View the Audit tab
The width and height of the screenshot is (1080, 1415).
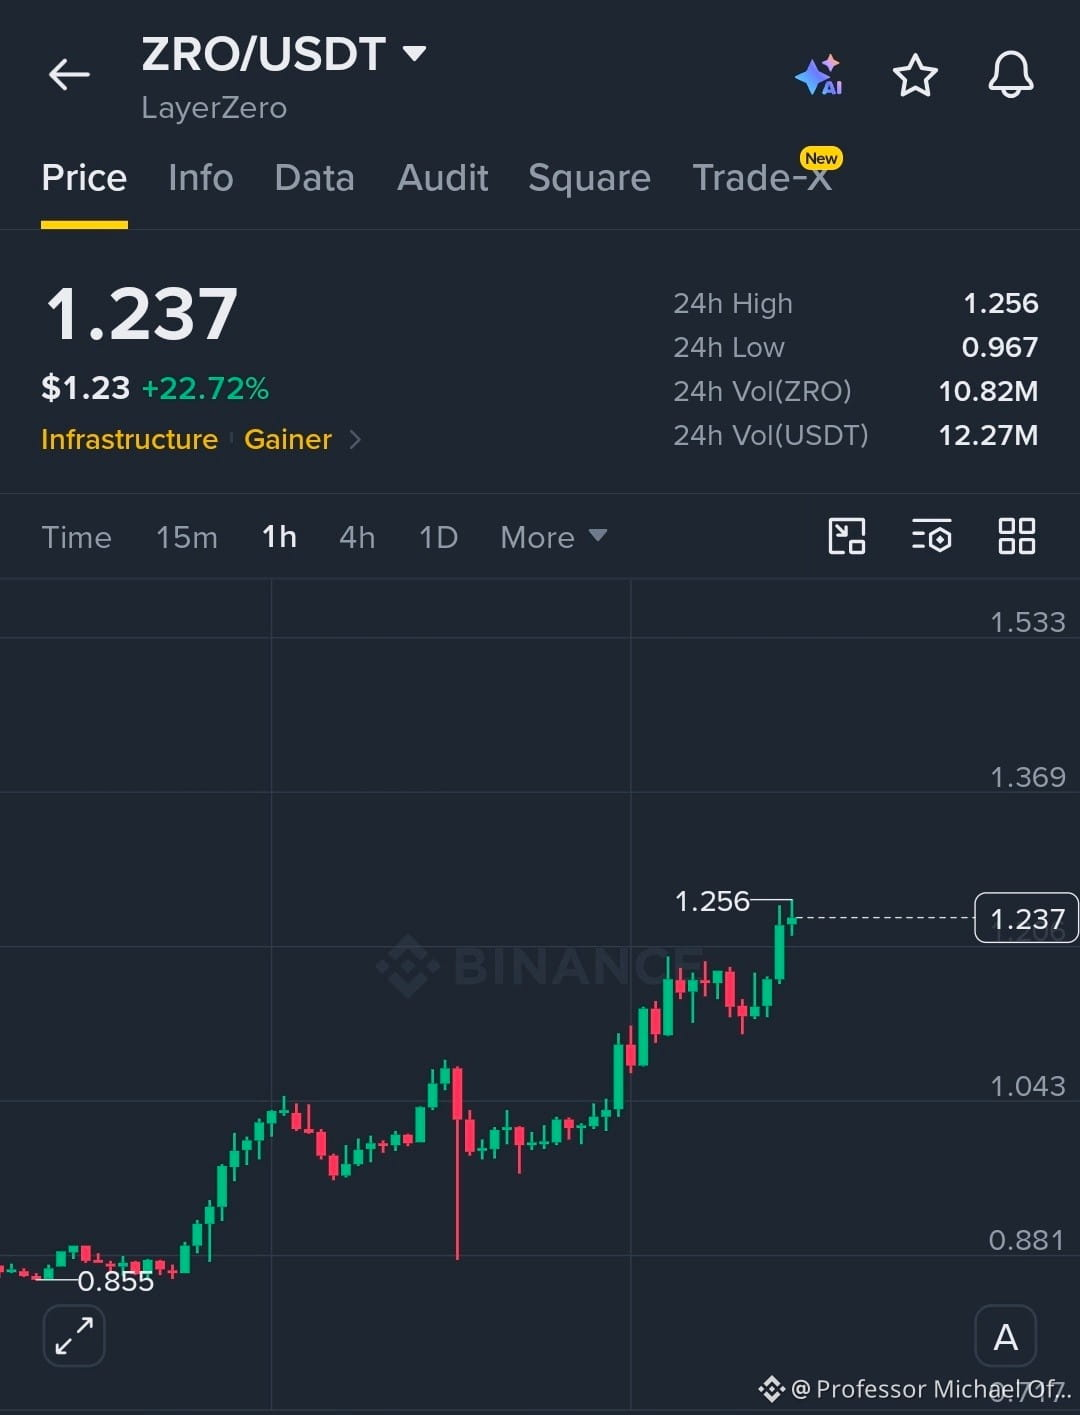coord(442,177)
